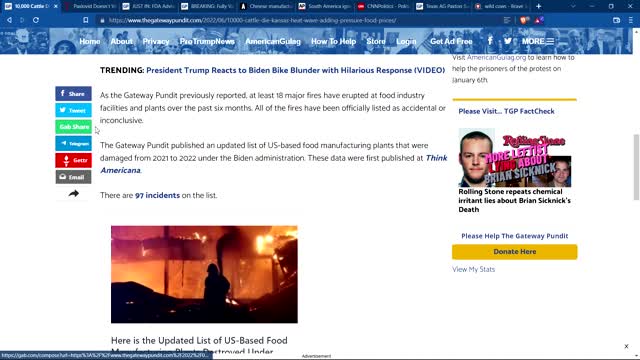Open the 97 incidents link
The height and width of the screenshot is (360, 640).
(x=157, y=195)
